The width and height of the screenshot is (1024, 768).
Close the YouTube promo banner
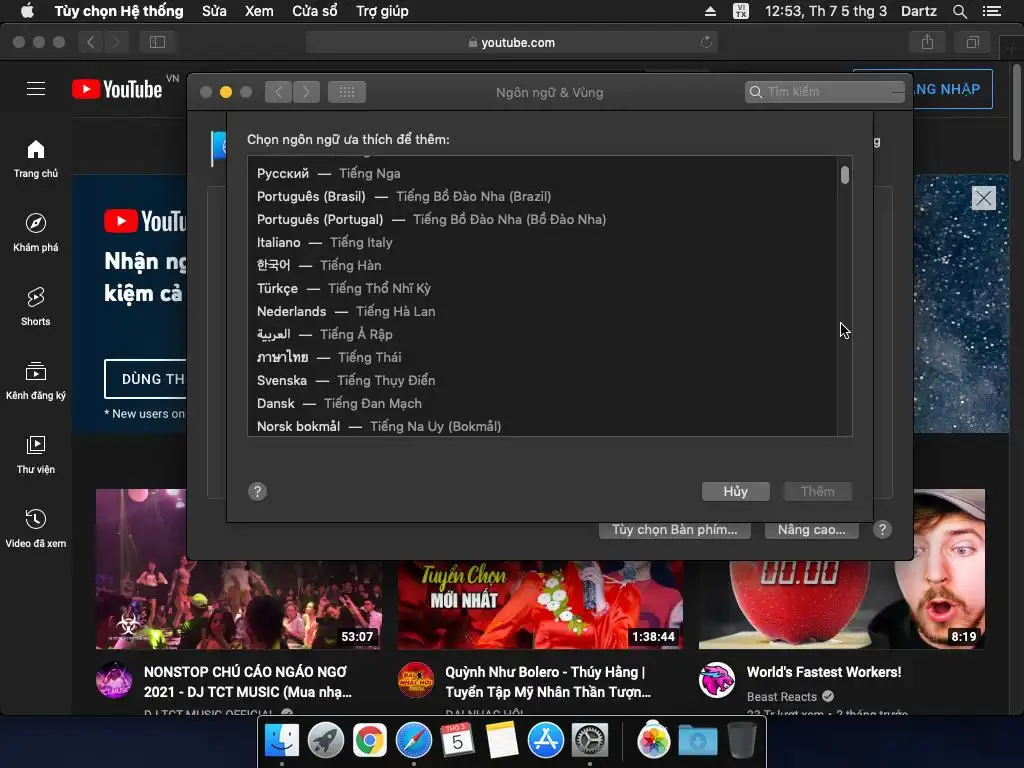point(984,198)
